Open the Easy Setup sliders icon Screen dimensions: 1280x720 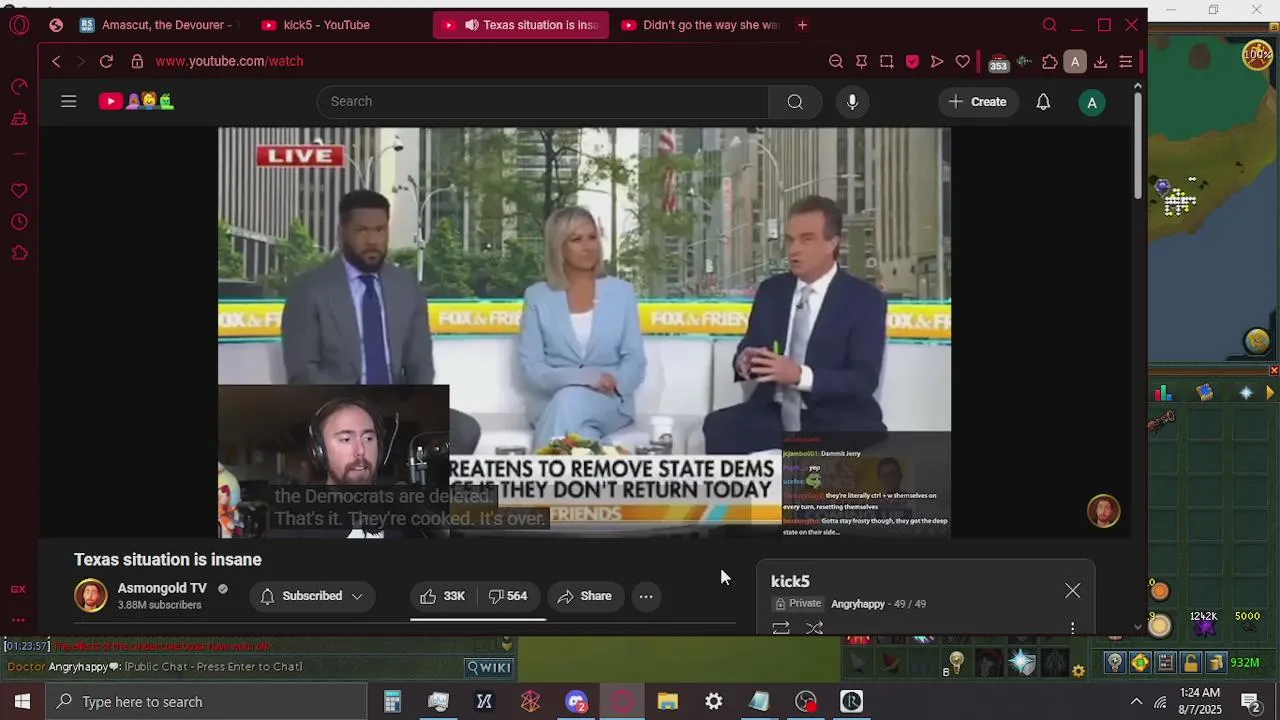coord(1125,61)
